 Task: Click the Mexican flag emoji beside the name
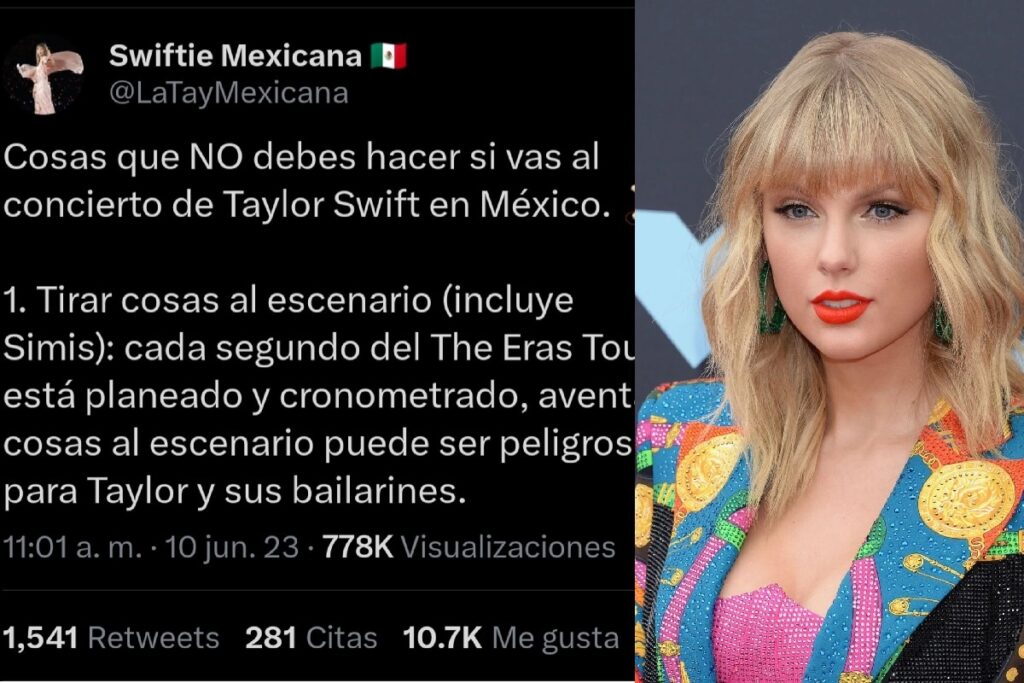(x=389, y=56)
